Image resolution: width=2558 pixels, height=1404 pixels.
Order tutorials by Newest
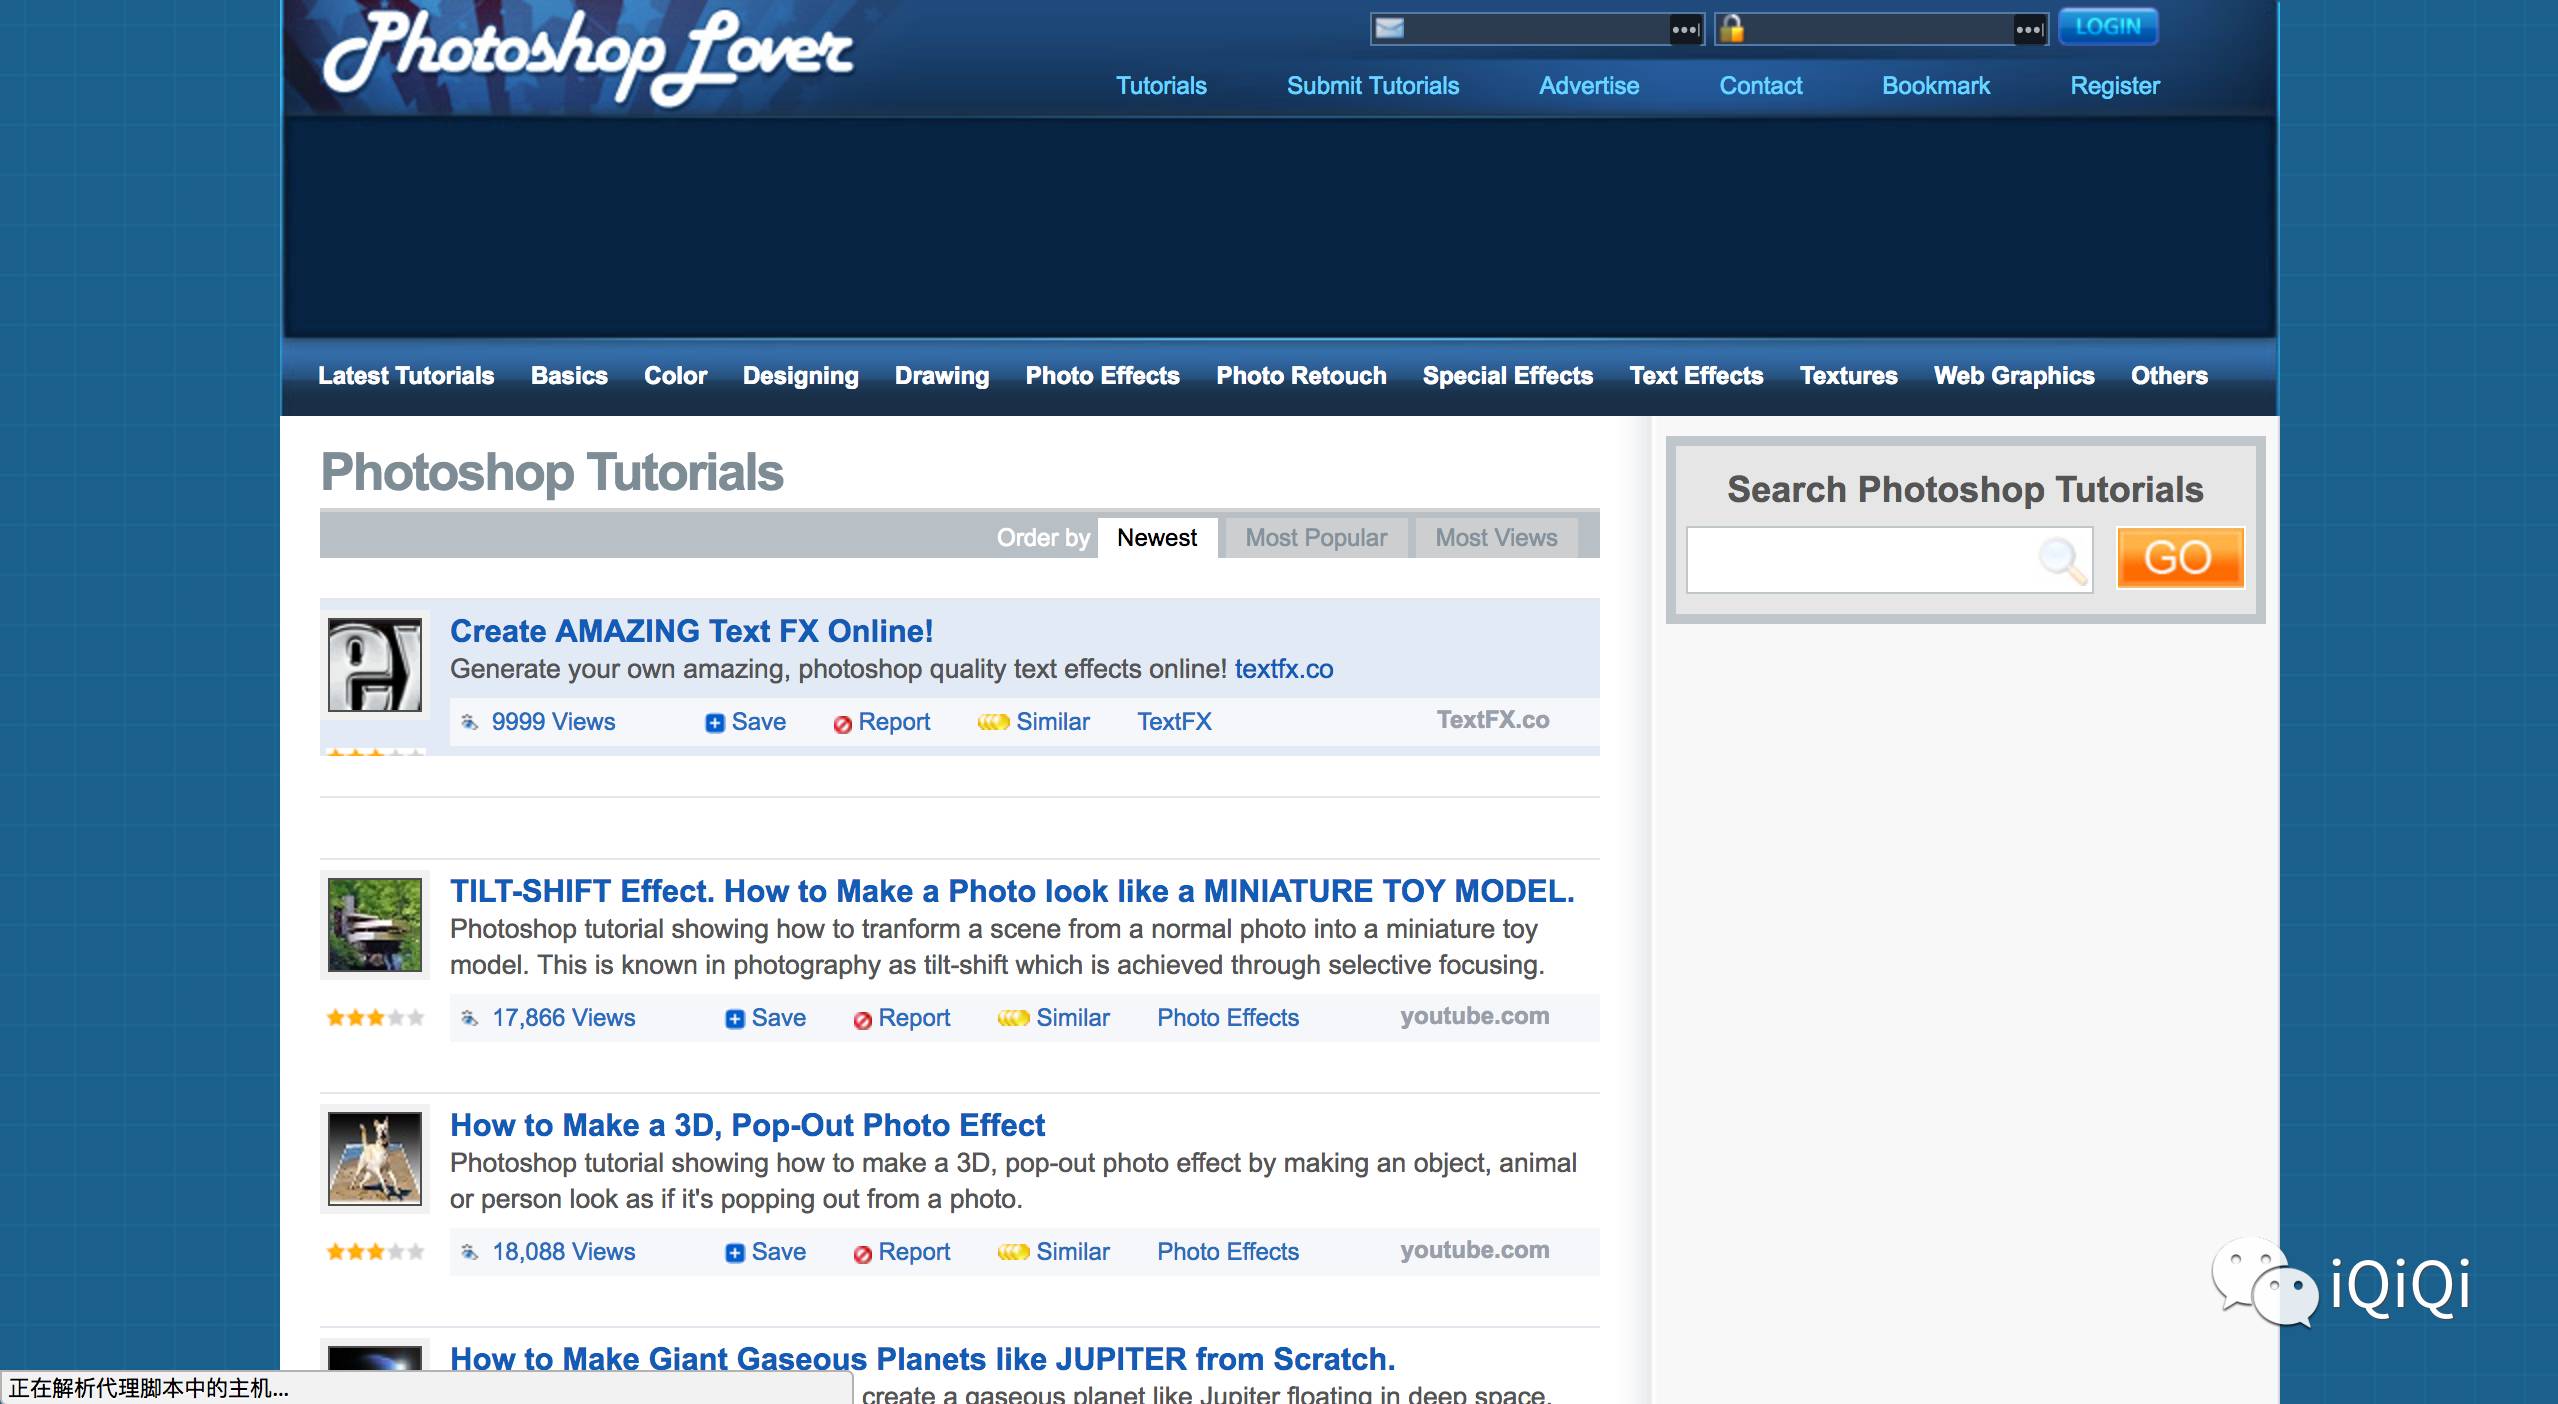1157,538
